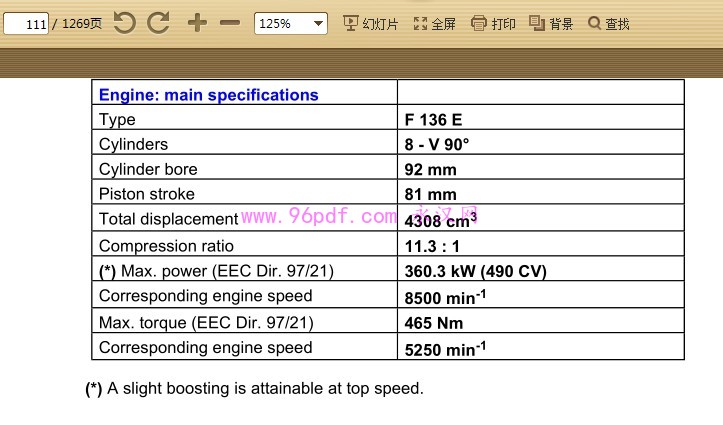Click the '/ 1269页' total page count
The height and width of the screenshot is (425, 723).
click(77, 24)
